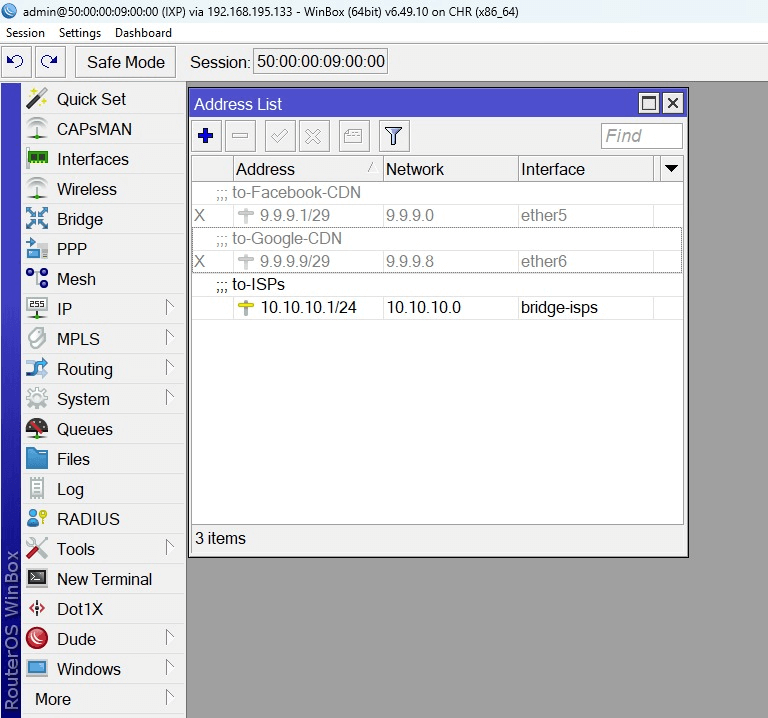Click the Find search field
Image resolution: width=768 pixels, height=718 pixels.
click(x=641, y=136)
